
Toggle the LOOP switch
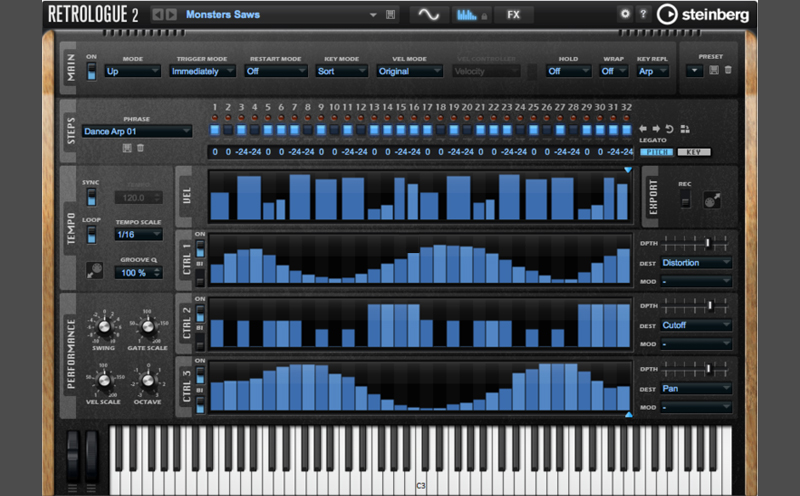point(91,234)
